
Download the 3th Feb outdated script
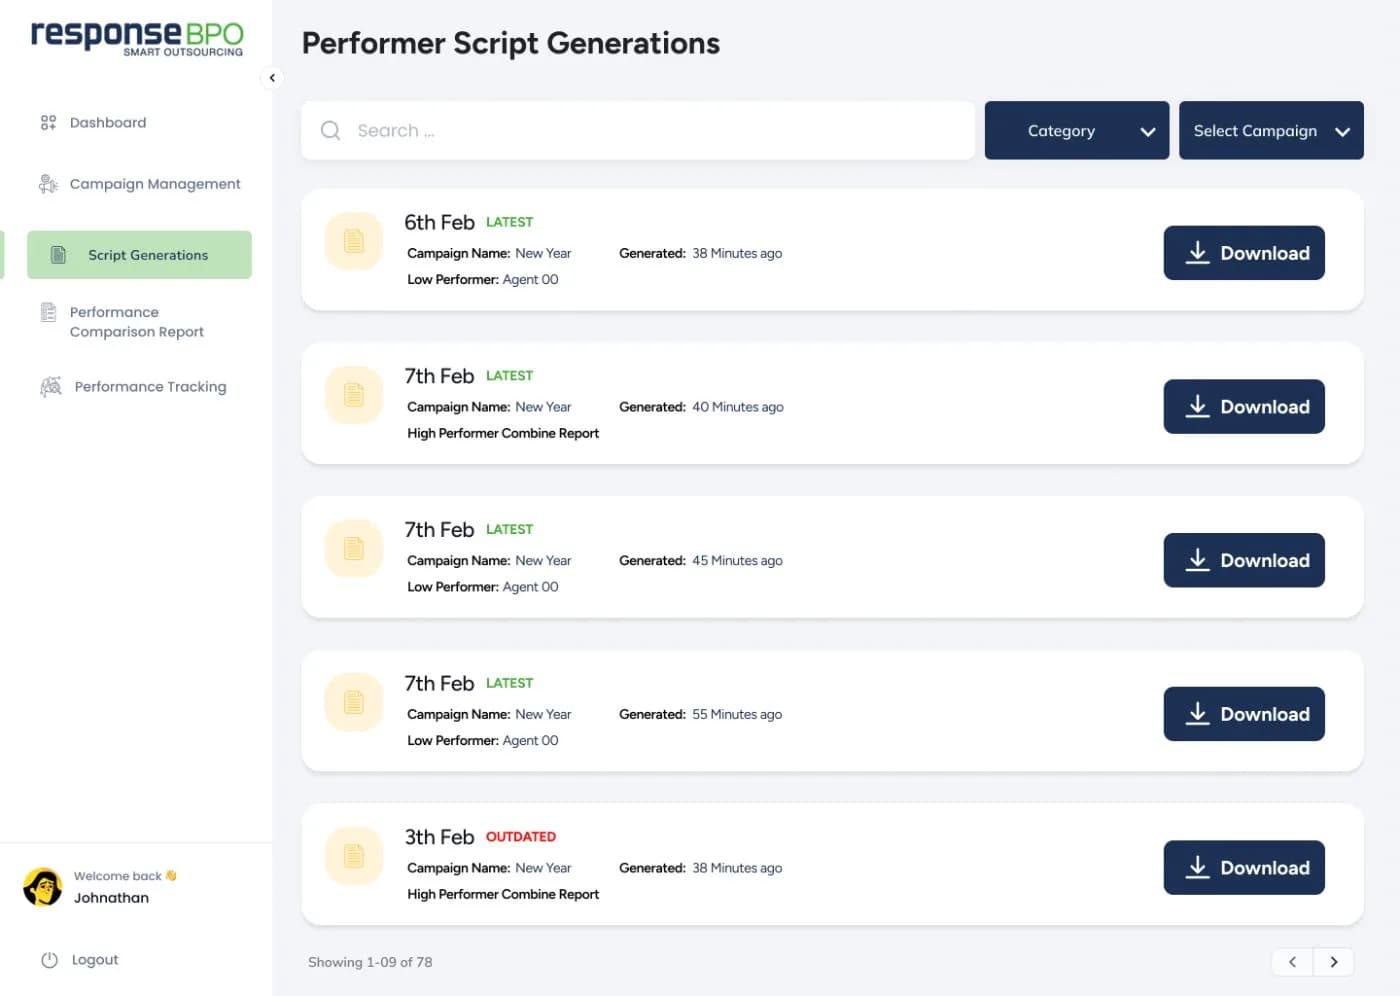[1244, 868]
